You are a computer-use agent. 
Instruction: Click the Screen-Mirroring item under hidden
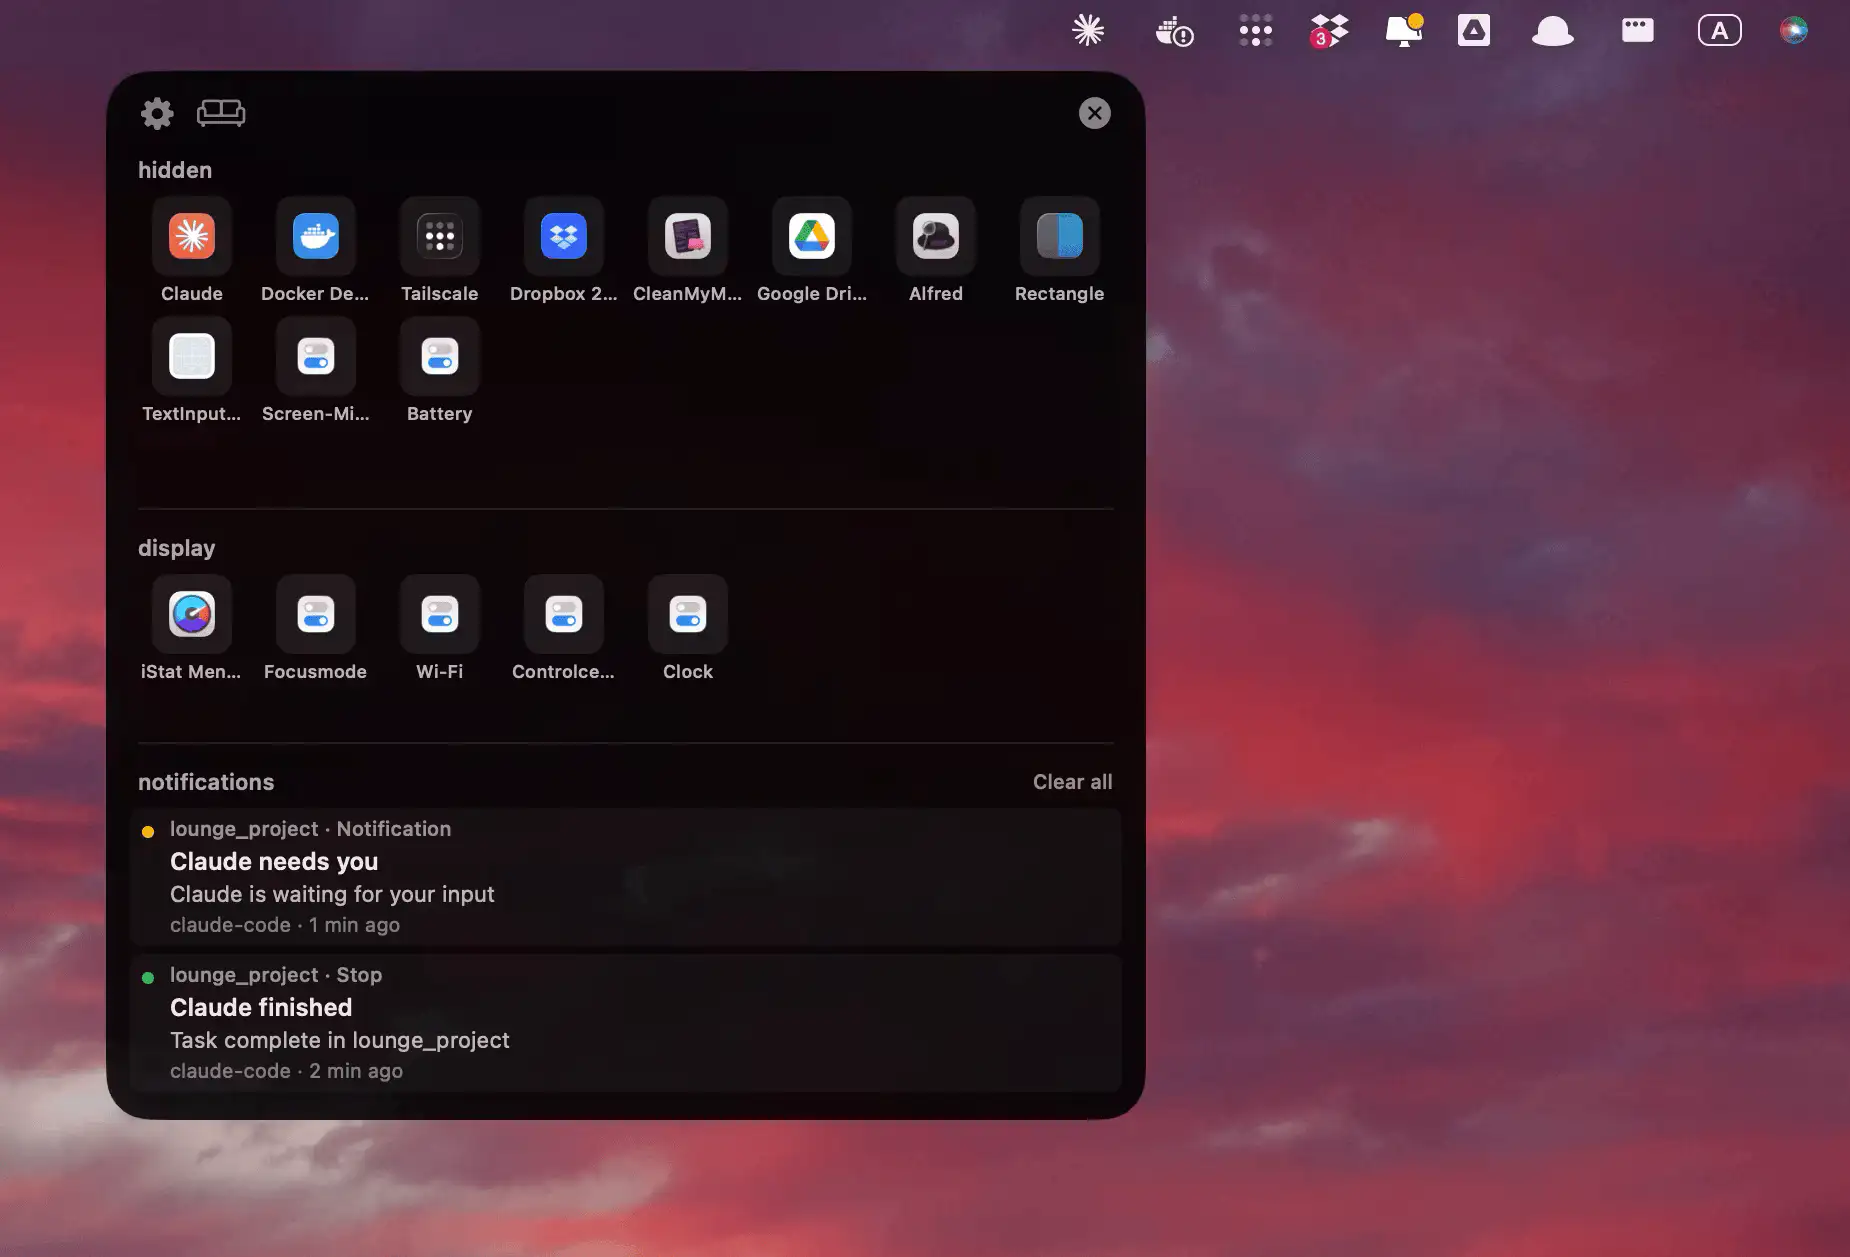(316, 370)
